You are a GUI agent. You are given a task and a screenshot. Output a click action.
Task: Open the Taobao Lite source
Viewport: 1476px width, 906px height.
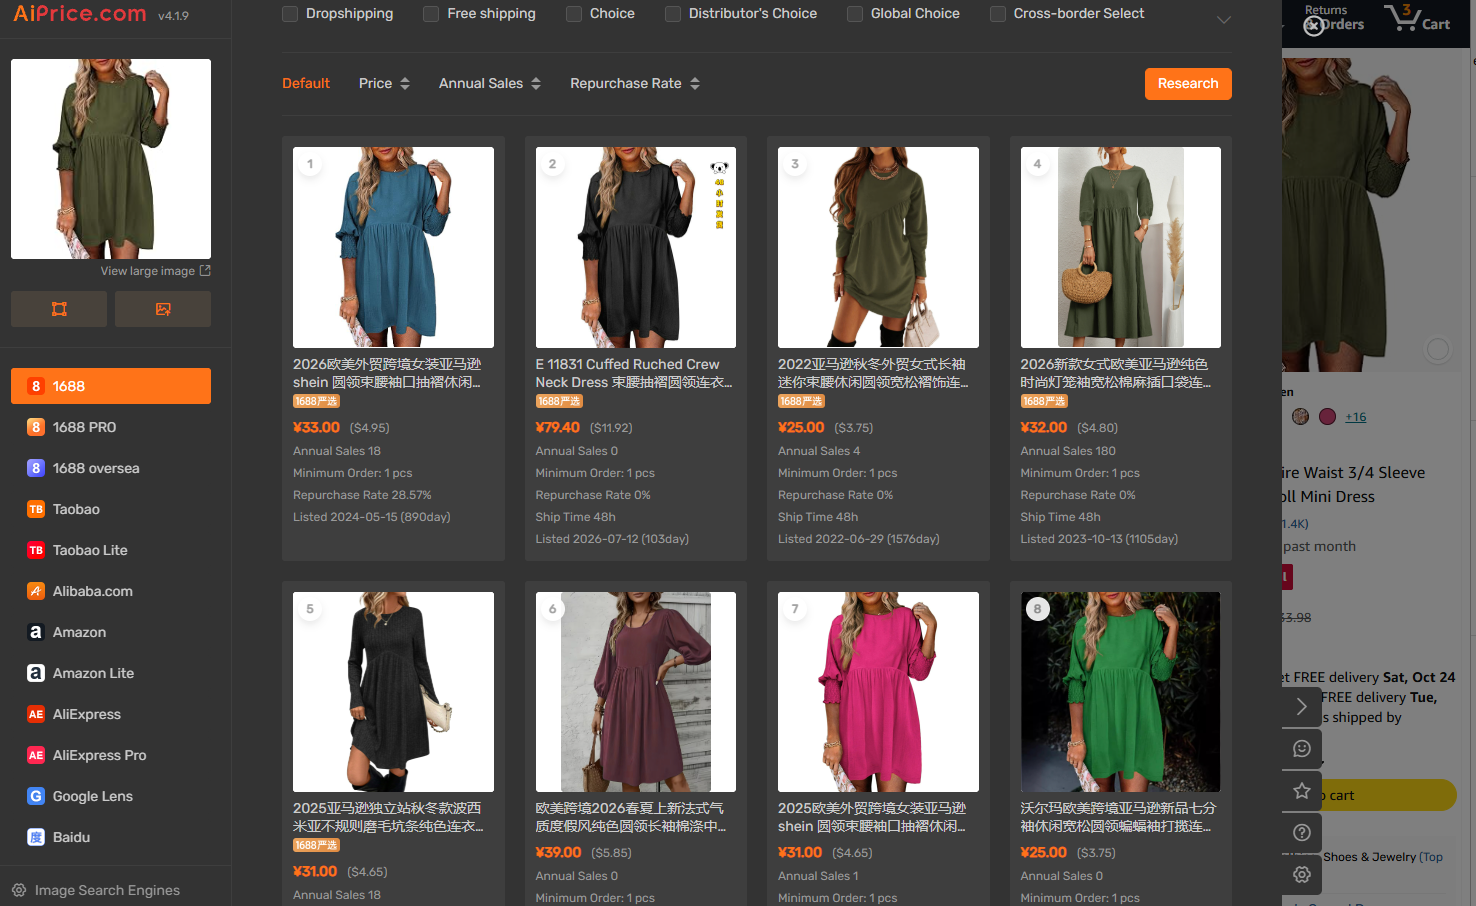(111, 550)
